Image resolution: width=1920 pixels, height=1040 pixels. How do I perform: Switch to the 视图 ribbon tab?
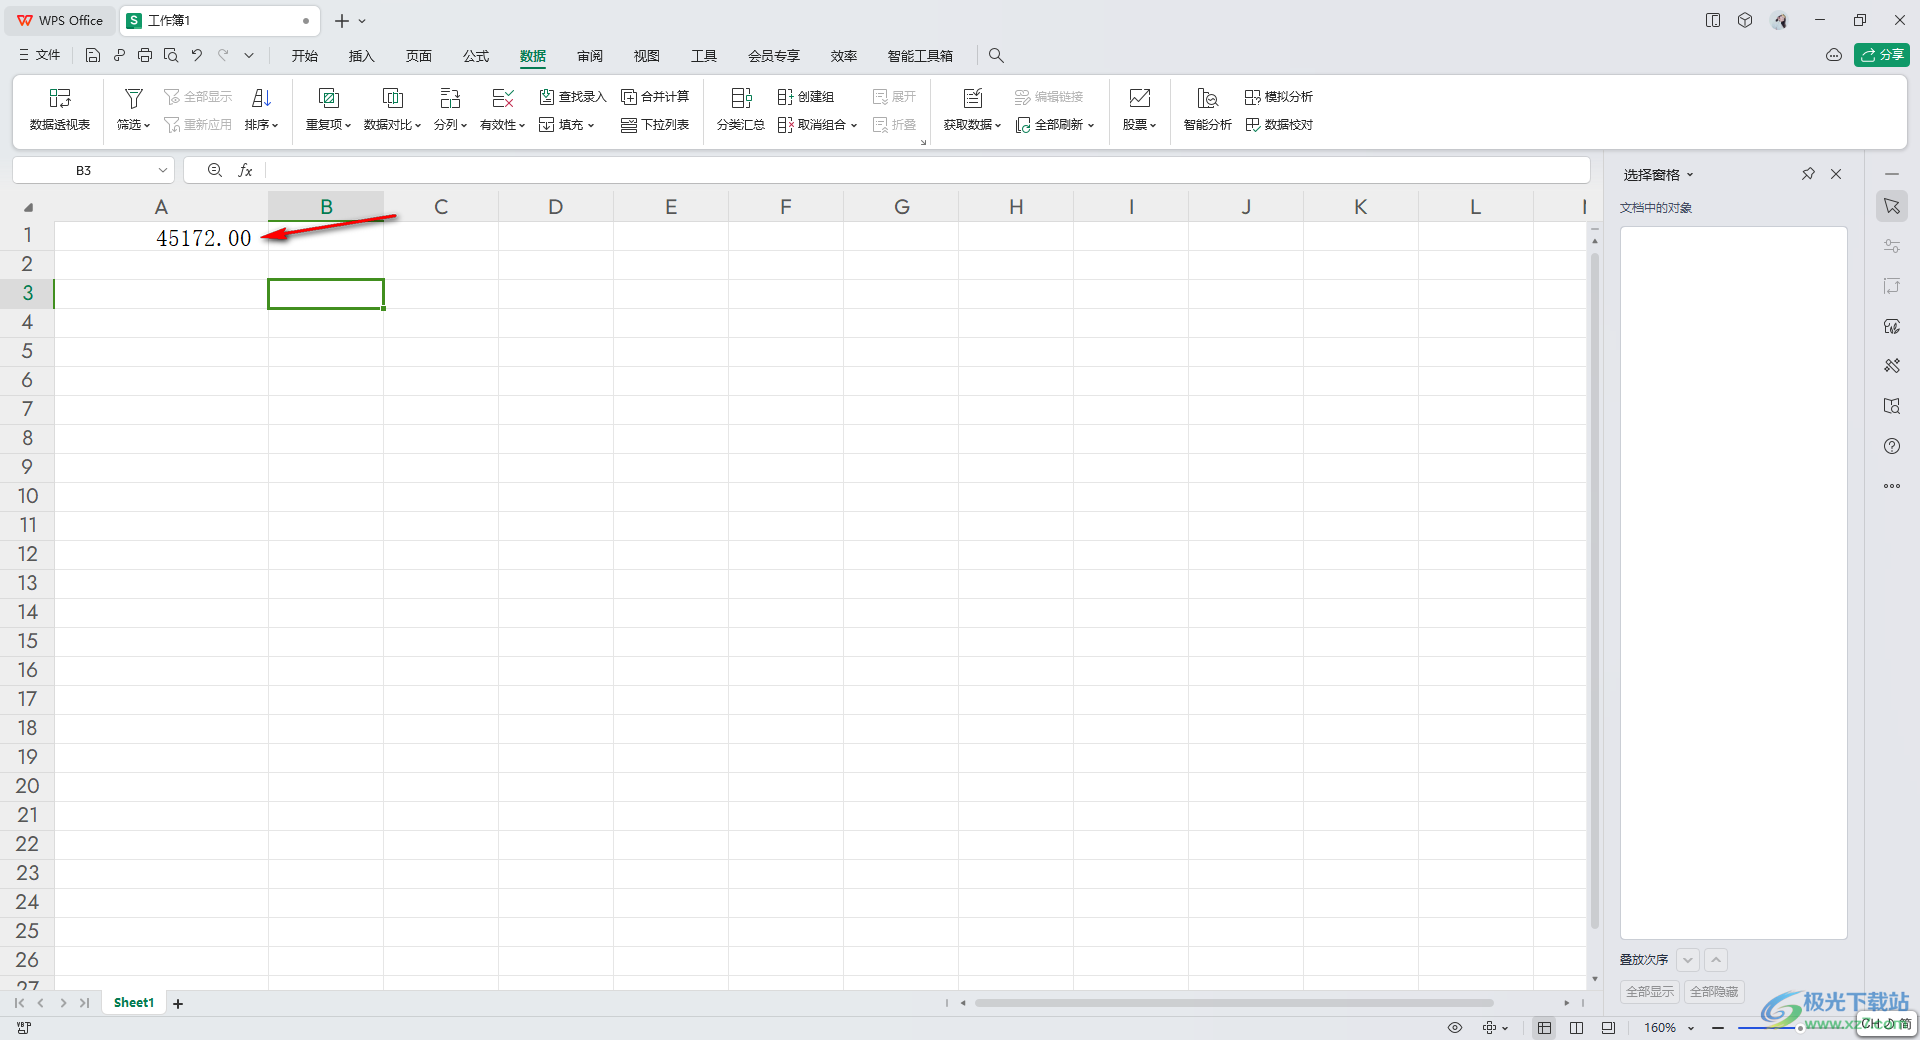click(647, 56)
